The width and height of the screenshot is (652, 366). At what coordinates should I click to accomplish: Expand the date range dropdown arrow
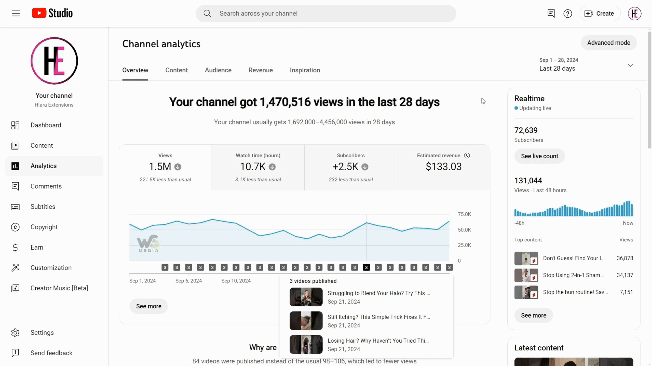coord(630,65)
